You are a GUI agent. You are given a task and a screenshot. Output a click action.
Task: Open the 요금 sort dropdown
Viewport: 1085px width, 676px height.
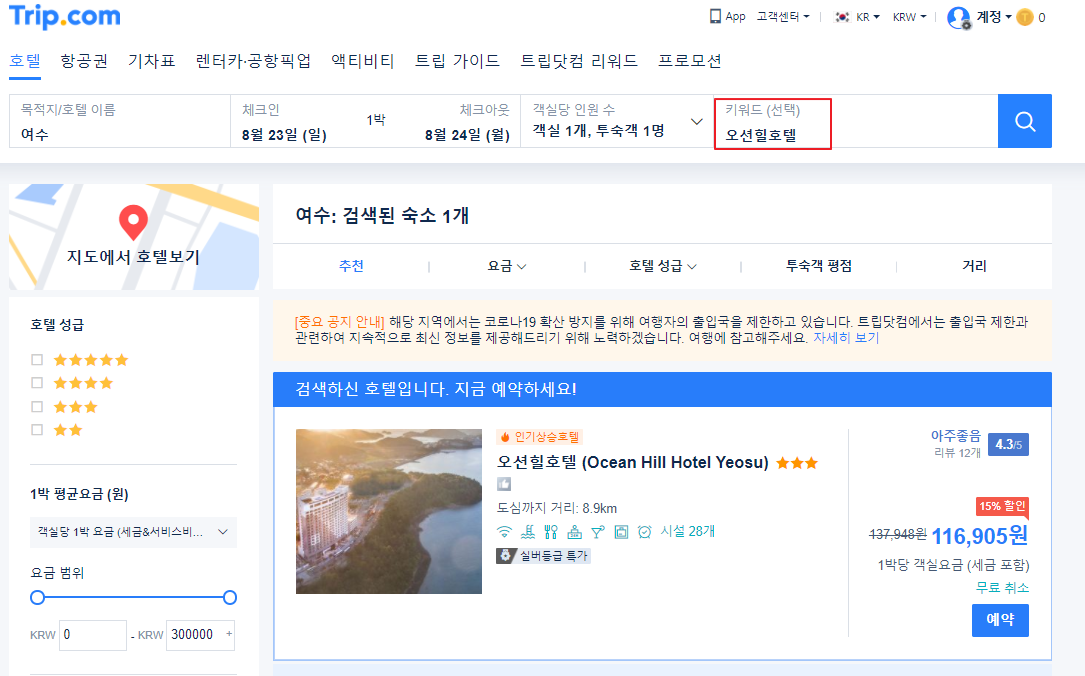(507, 266)
